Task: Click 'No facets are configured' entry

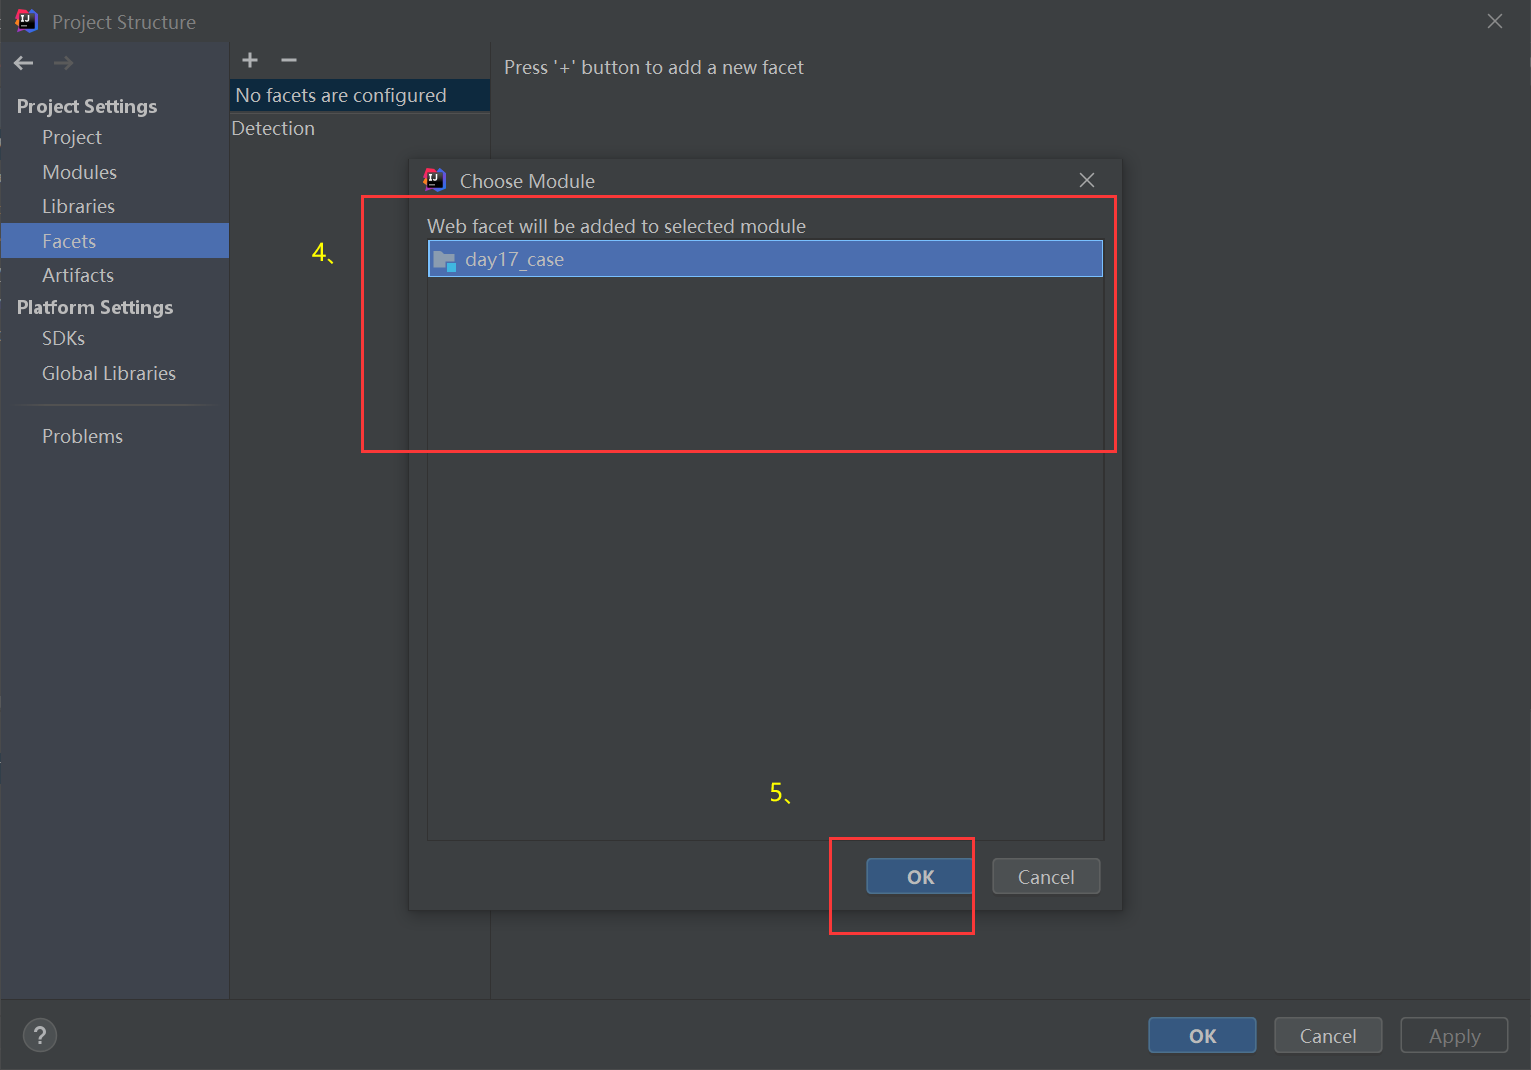Action: [360, 95]
